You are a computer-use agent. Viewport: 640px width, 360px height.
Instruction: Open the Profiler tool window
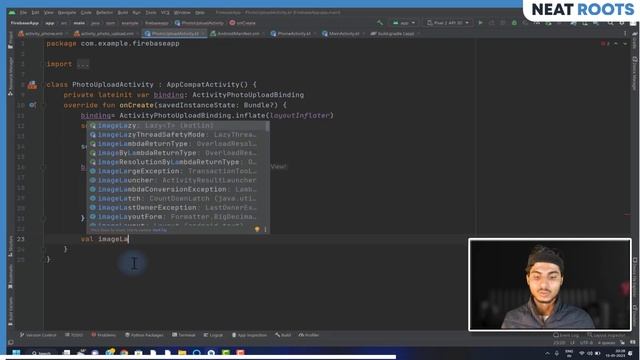tap(309, 335)
